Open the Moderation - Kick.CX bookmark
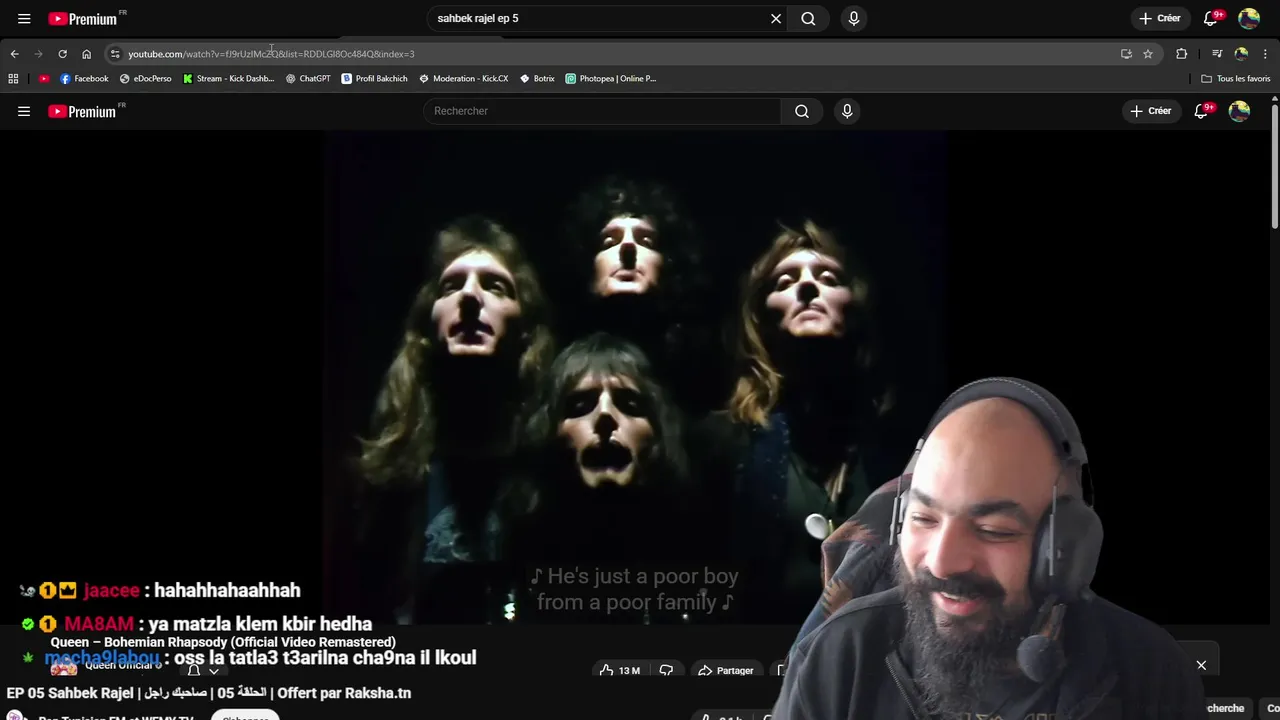Image resolution: width=1280 pixels, height=720 pixels. [x=464, y=78]
